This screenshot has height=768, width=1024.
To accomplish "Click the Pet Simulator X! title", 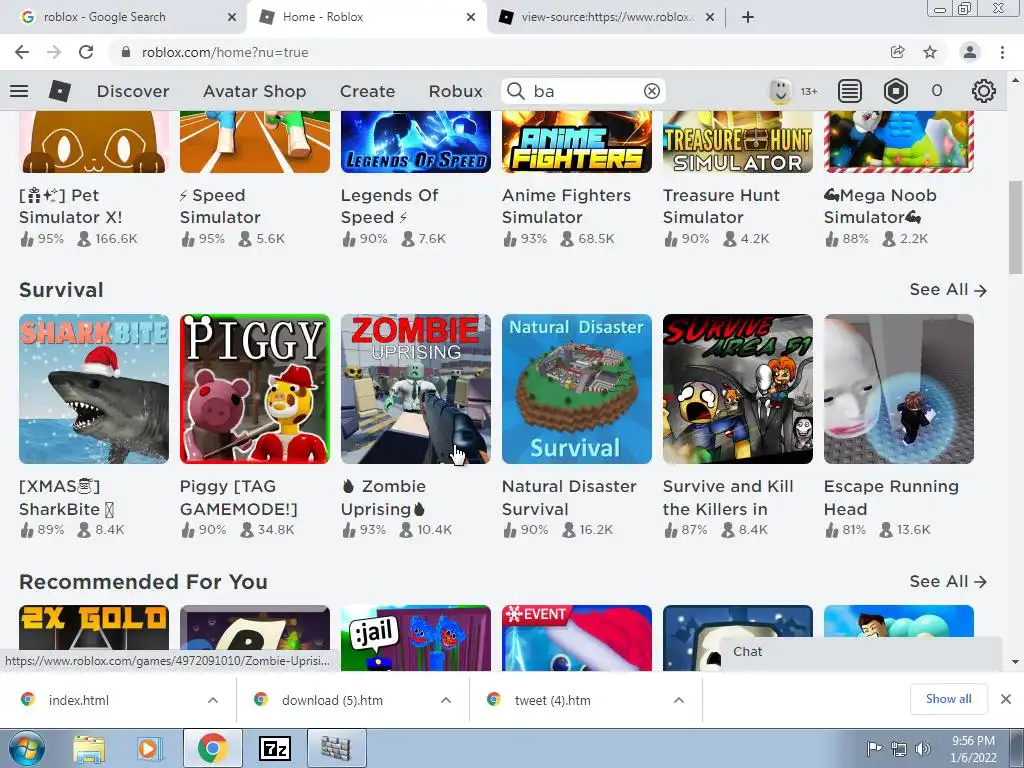I will point(71,206).
